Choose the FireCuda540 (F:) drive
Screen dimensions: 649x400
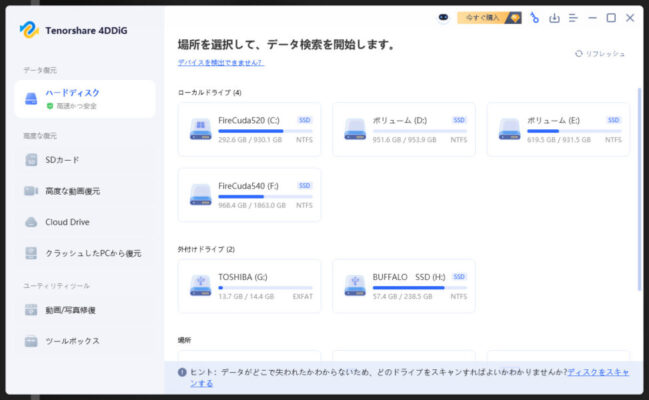click(249, 194)
